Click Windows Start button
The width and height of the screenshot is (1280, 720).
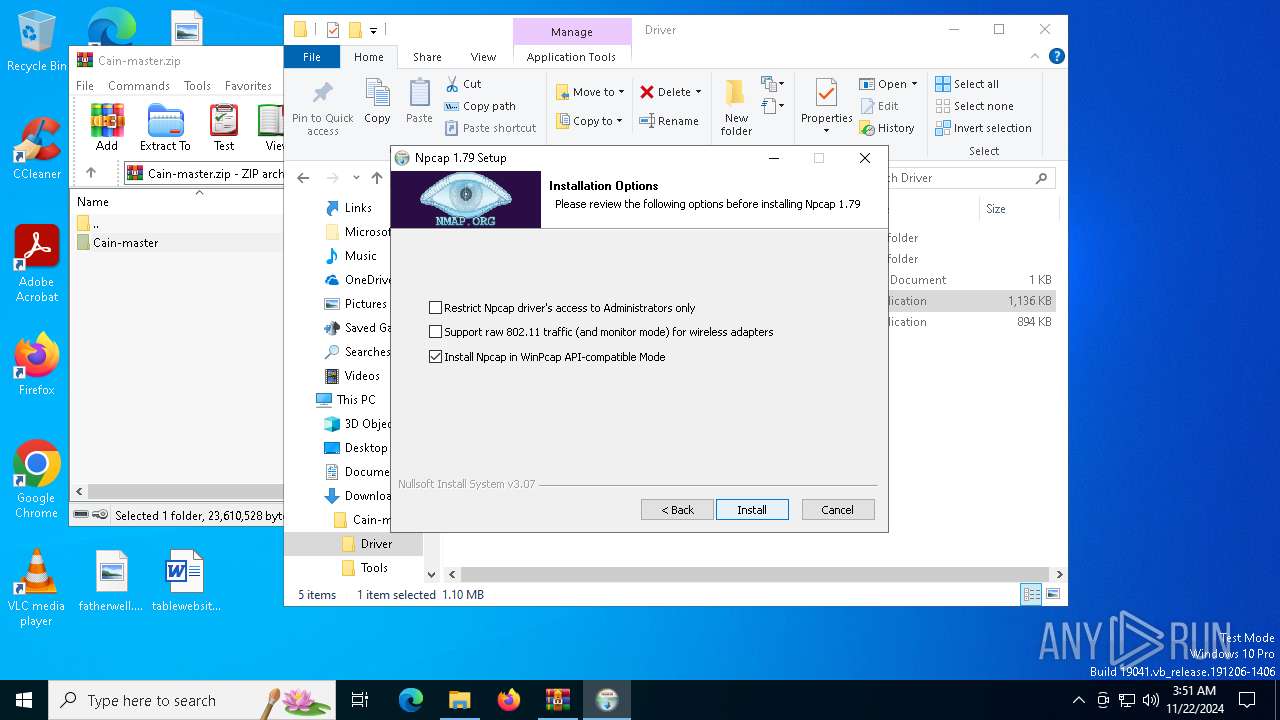tap(24, 700)
